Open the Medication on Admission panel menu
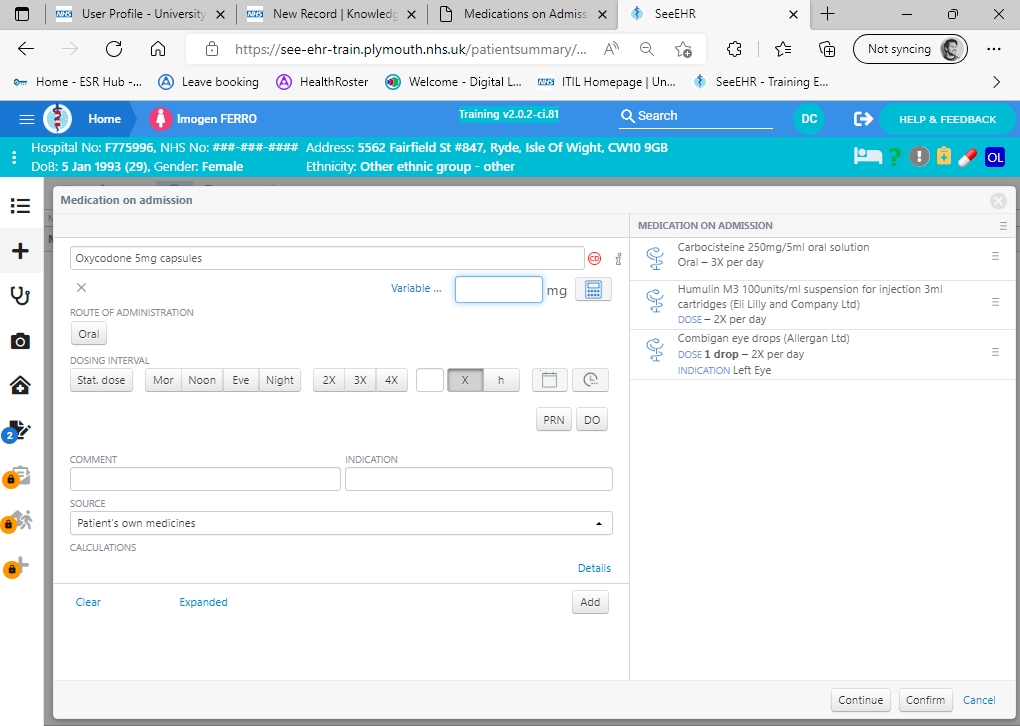This screenshot has width=1020, height=726. pos(1003,226)
